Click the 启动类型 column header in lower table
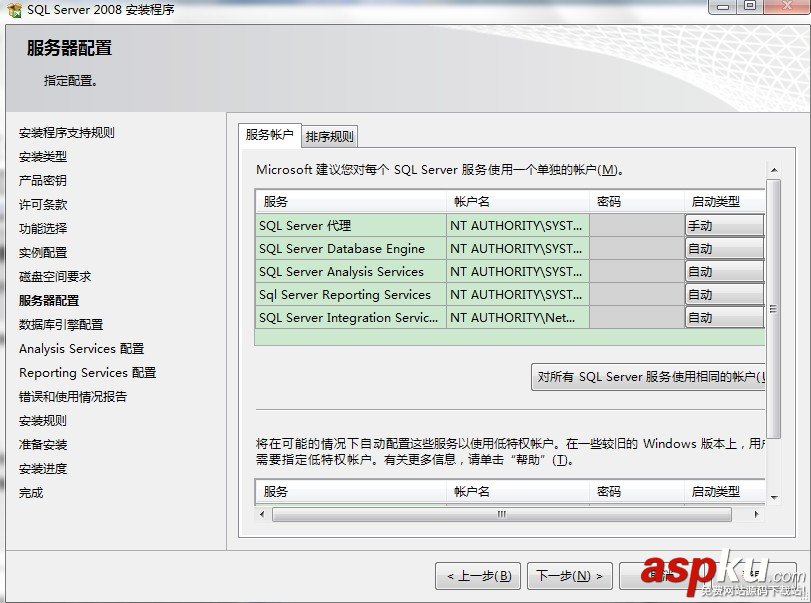Image resolution: width=811 pixels, height=603 pixels. 724,491
